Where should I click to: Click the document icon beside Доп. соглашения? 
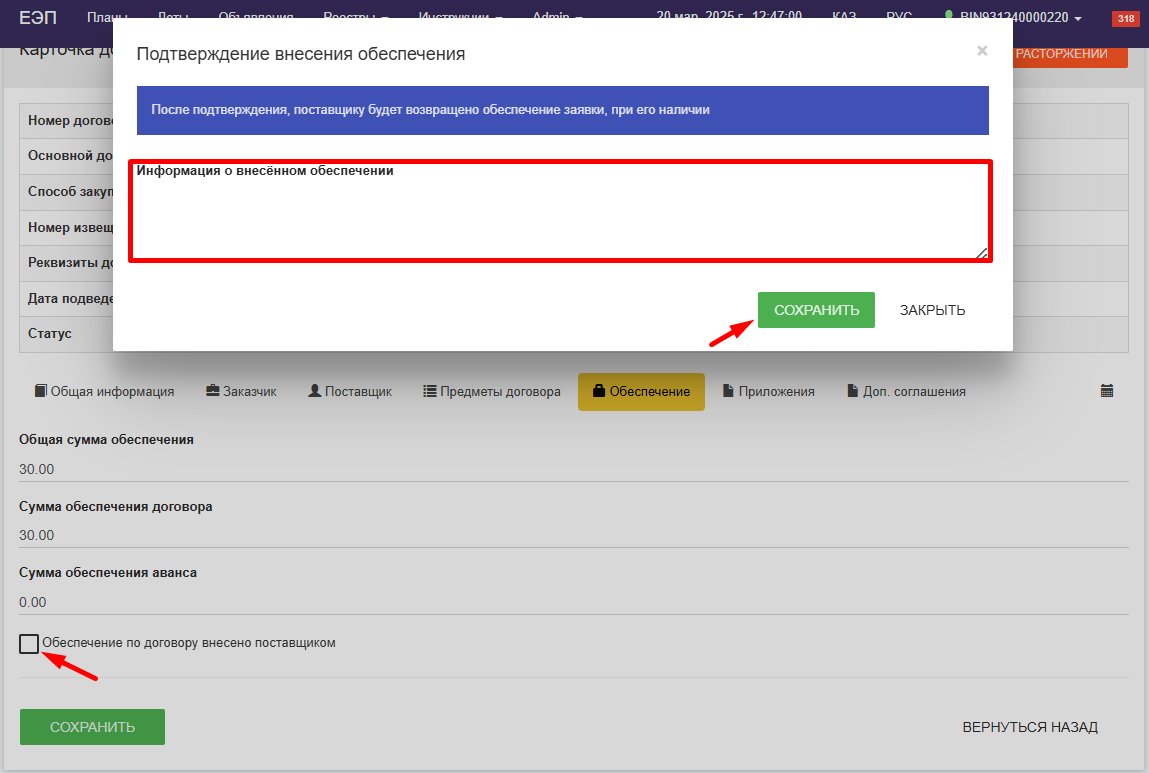[853, 392]
